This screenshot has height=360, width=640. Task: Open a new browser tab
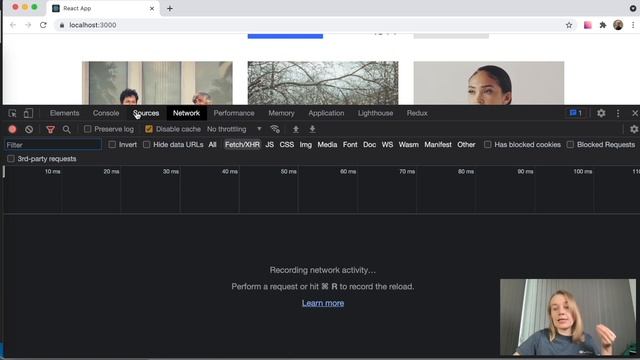pos(170,8)
